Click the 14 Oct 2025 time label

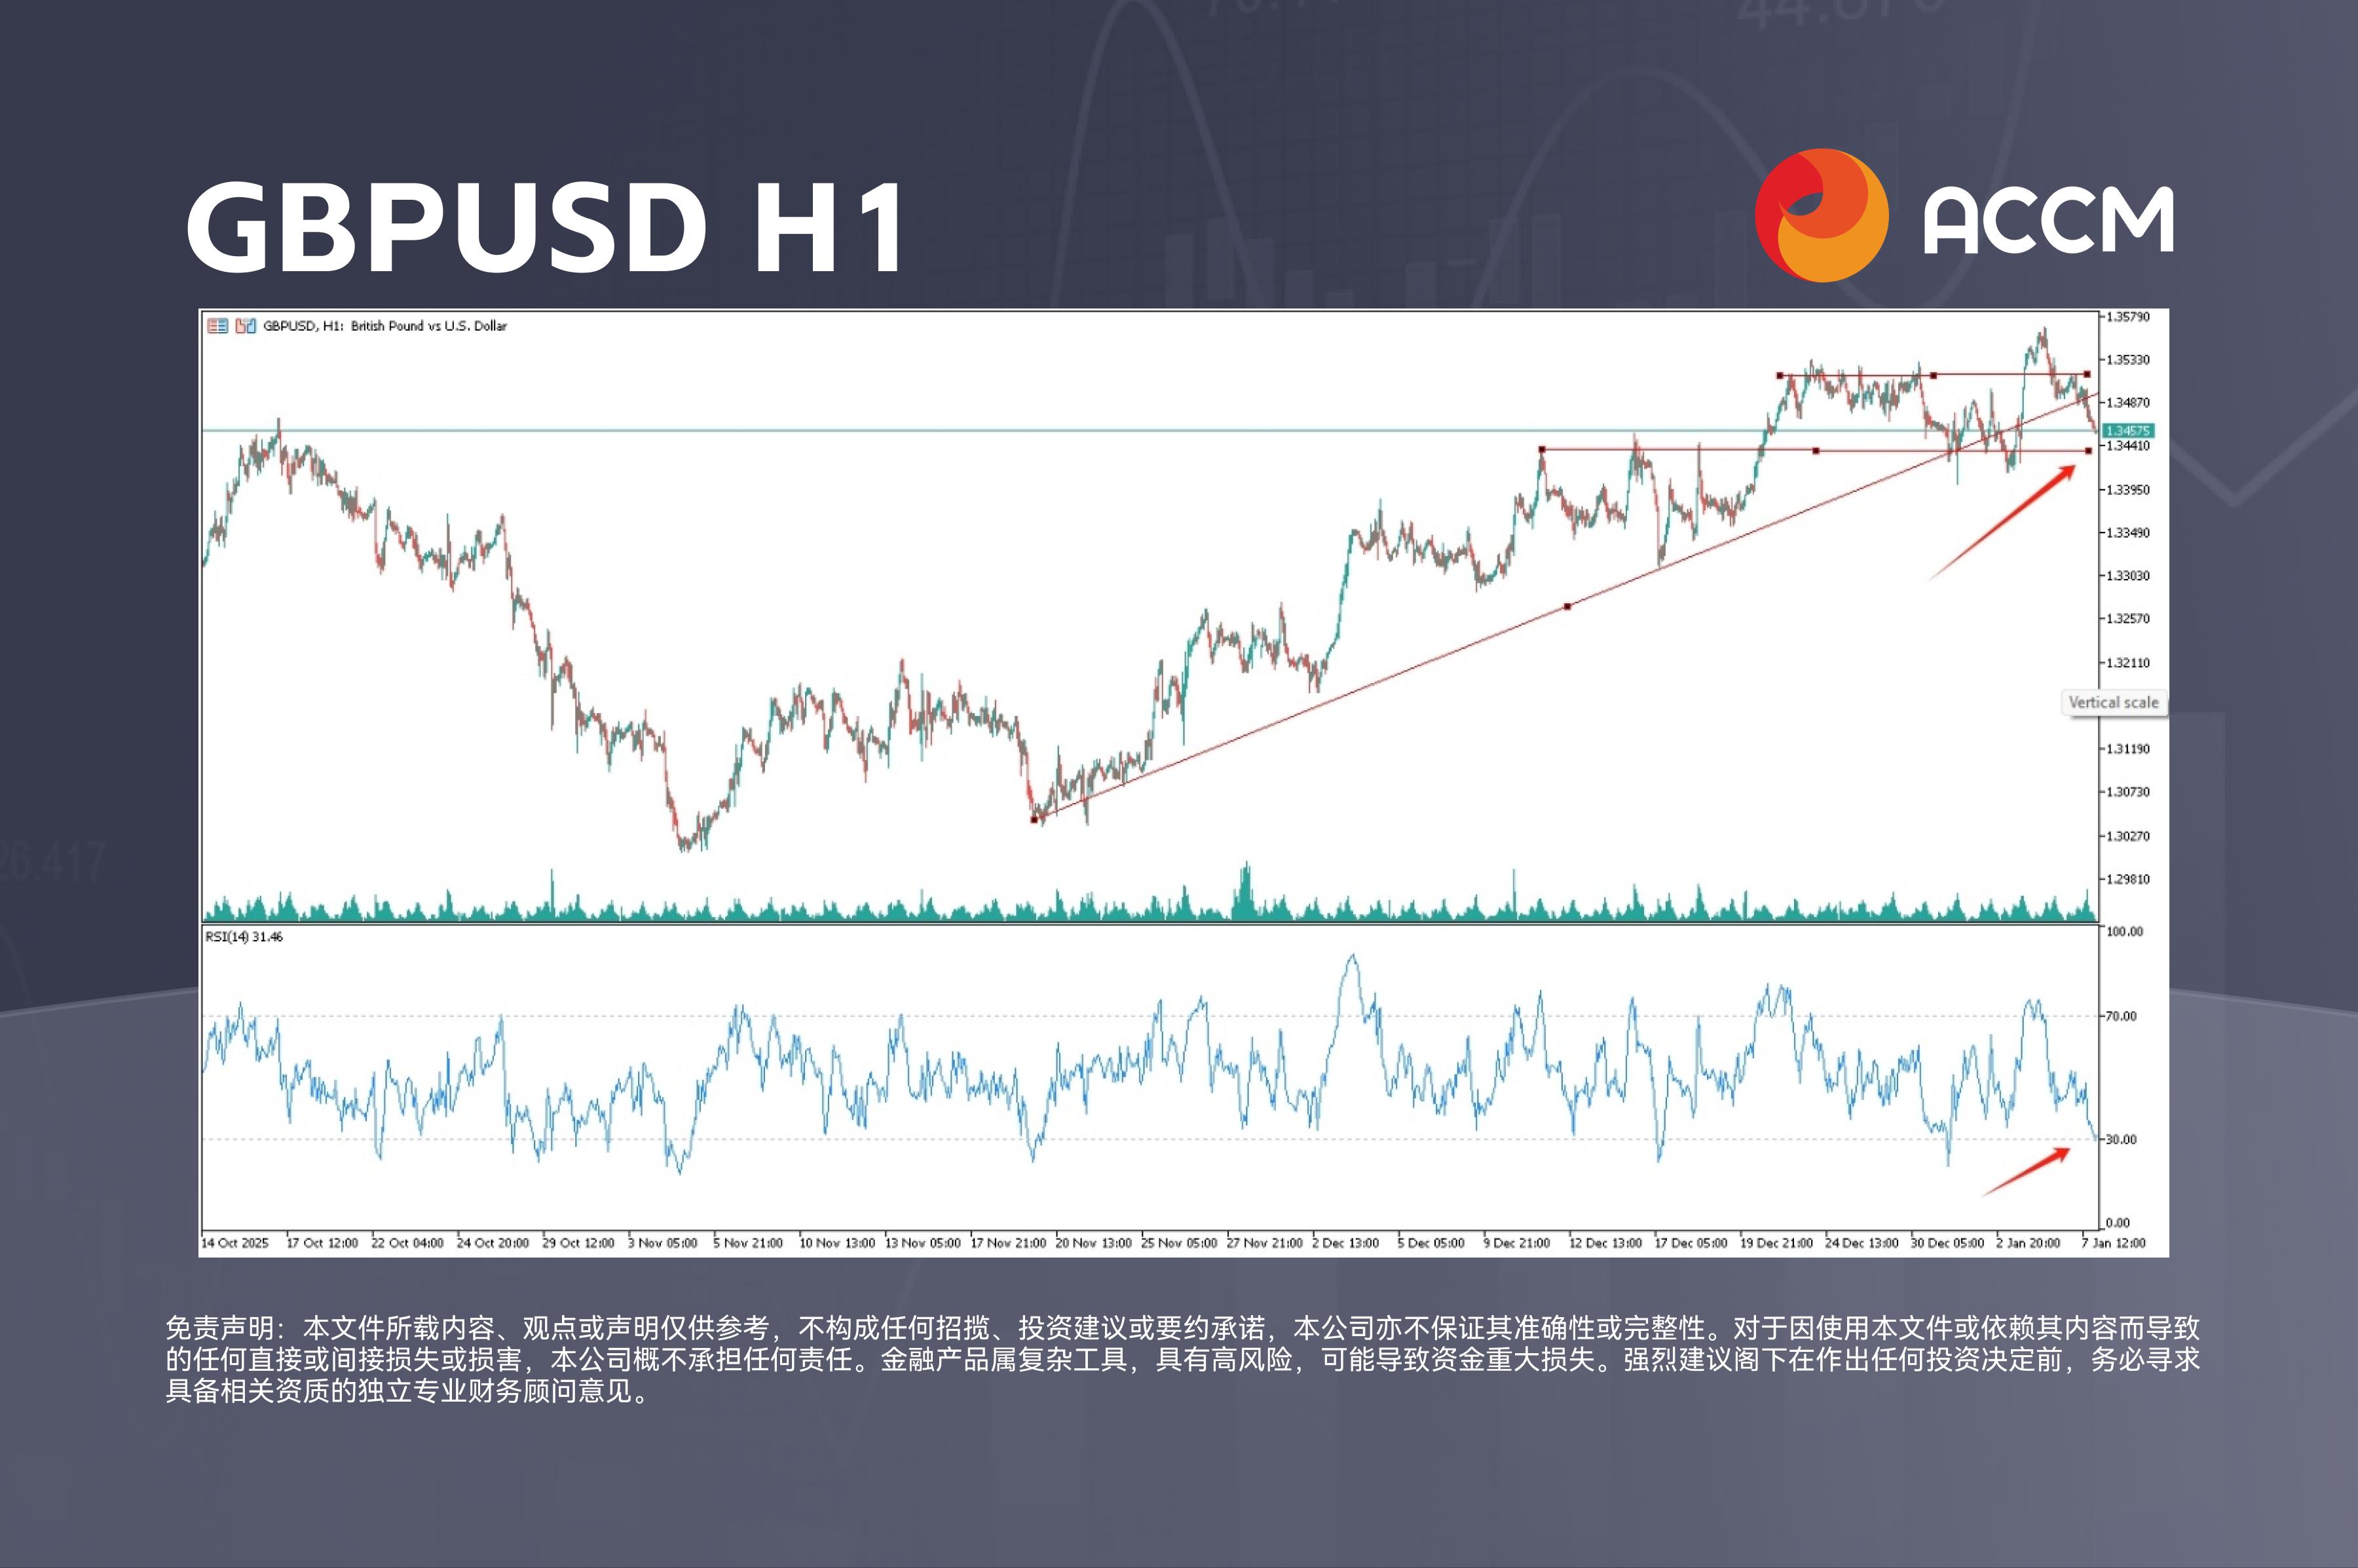click(235, 1243)
